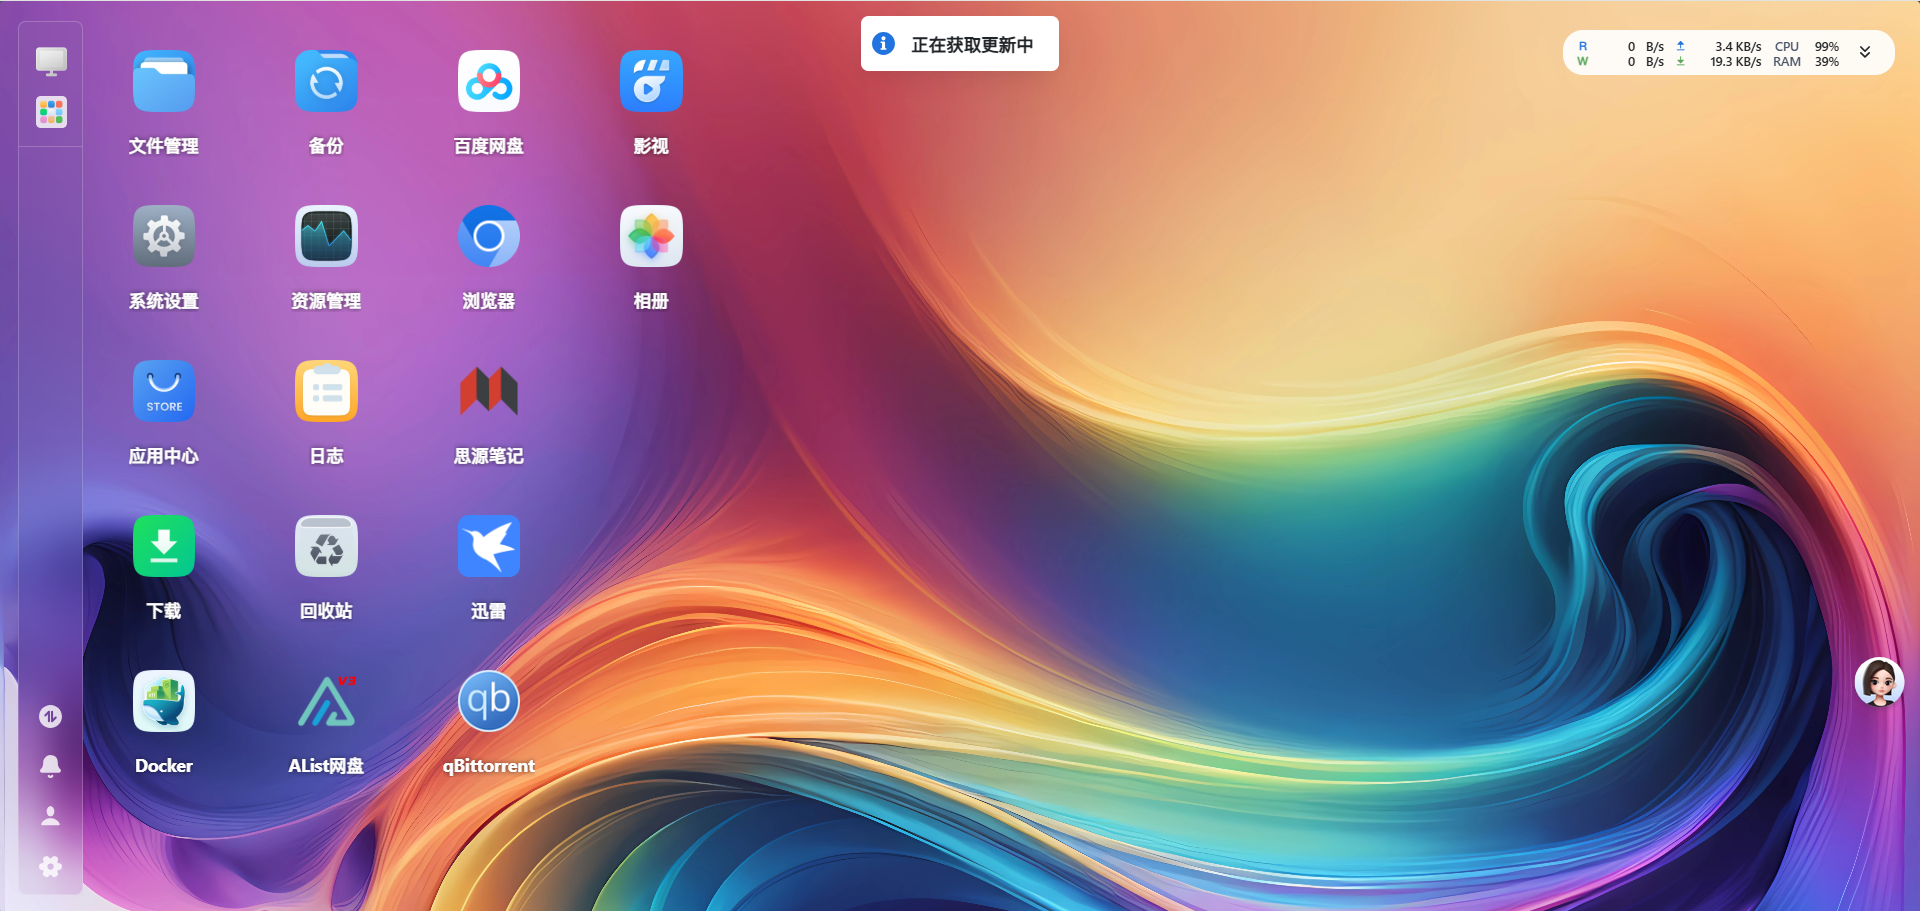Viewport: 1920px width, 911px height.
Task: Open the AList网盘 app
Action: point(326,701)
